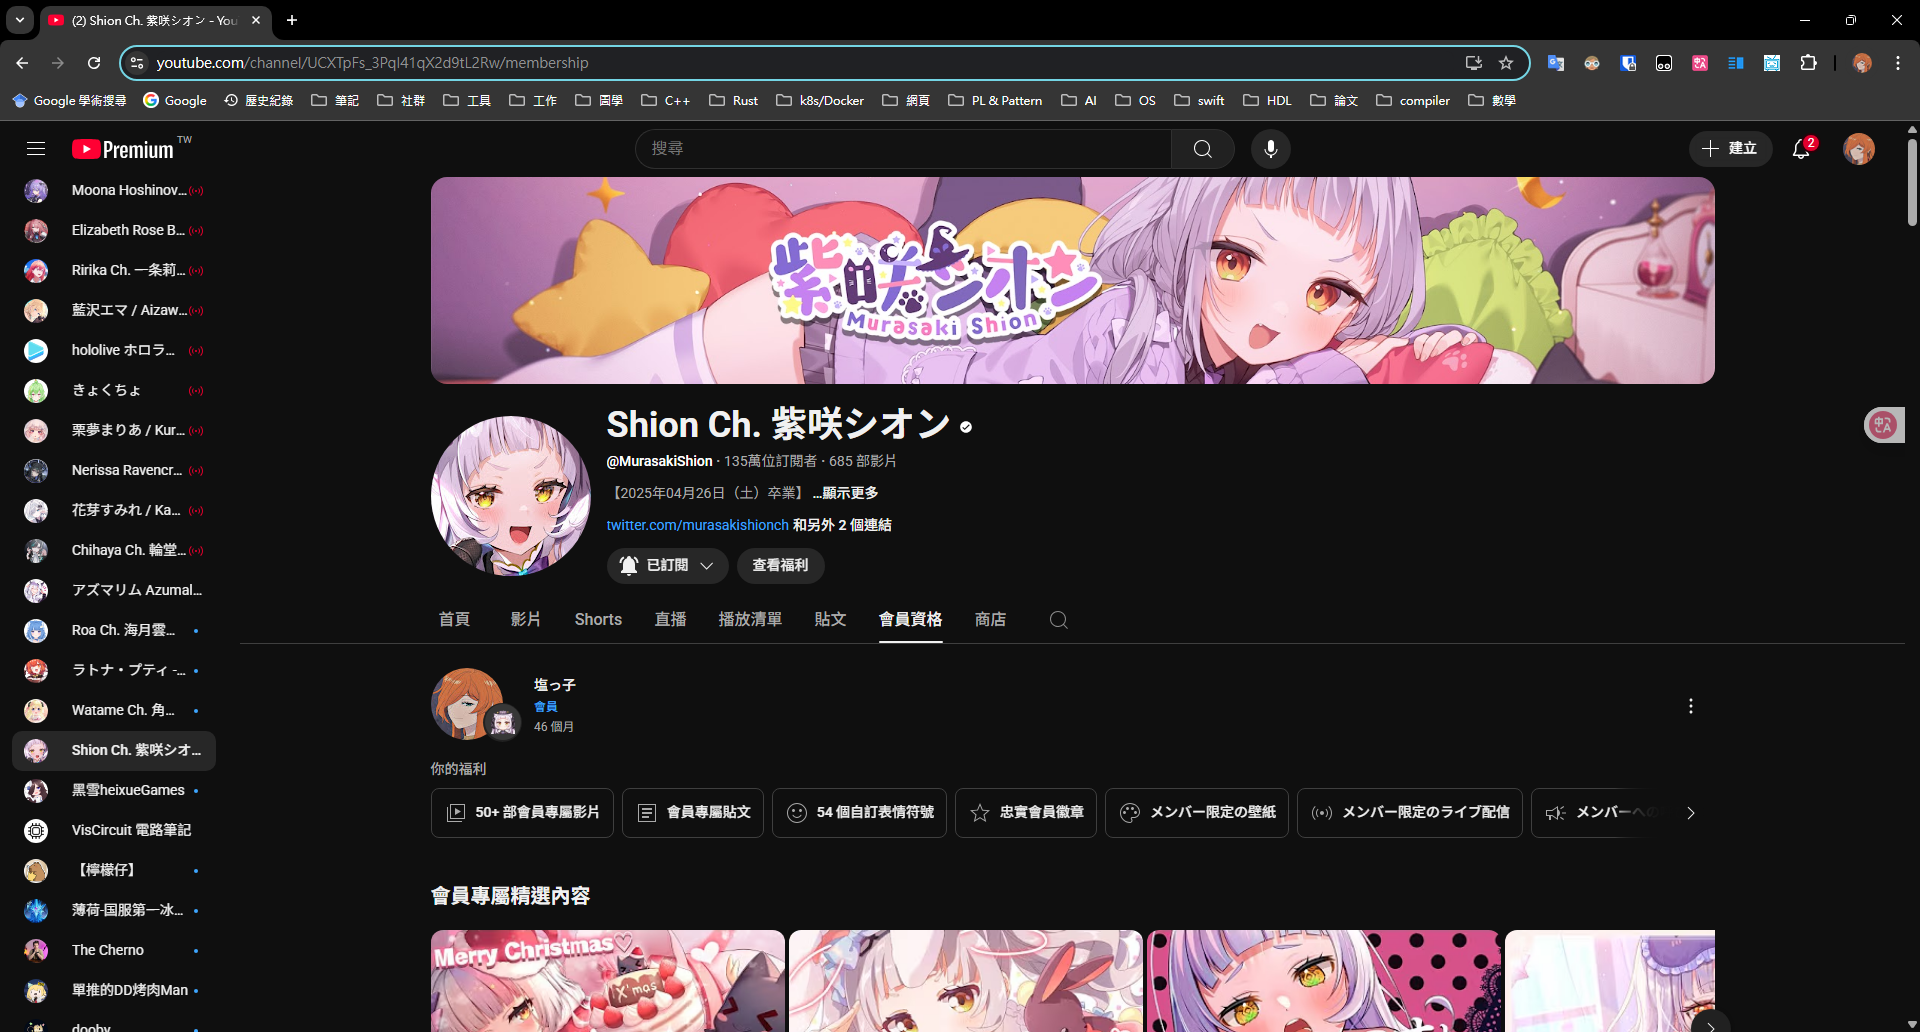Switch to the 影片 tab

pos(526,620)
